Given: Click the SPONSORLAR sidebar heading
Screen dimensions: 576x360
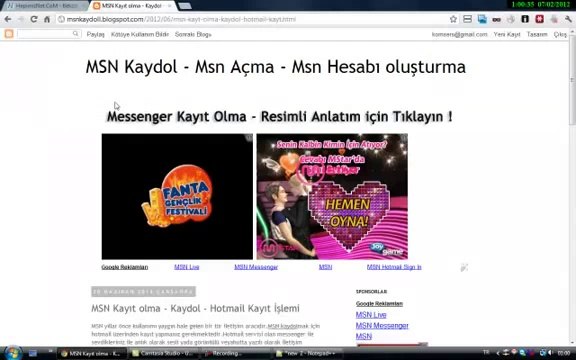Looking at the screenshot, I should point(371,292).
